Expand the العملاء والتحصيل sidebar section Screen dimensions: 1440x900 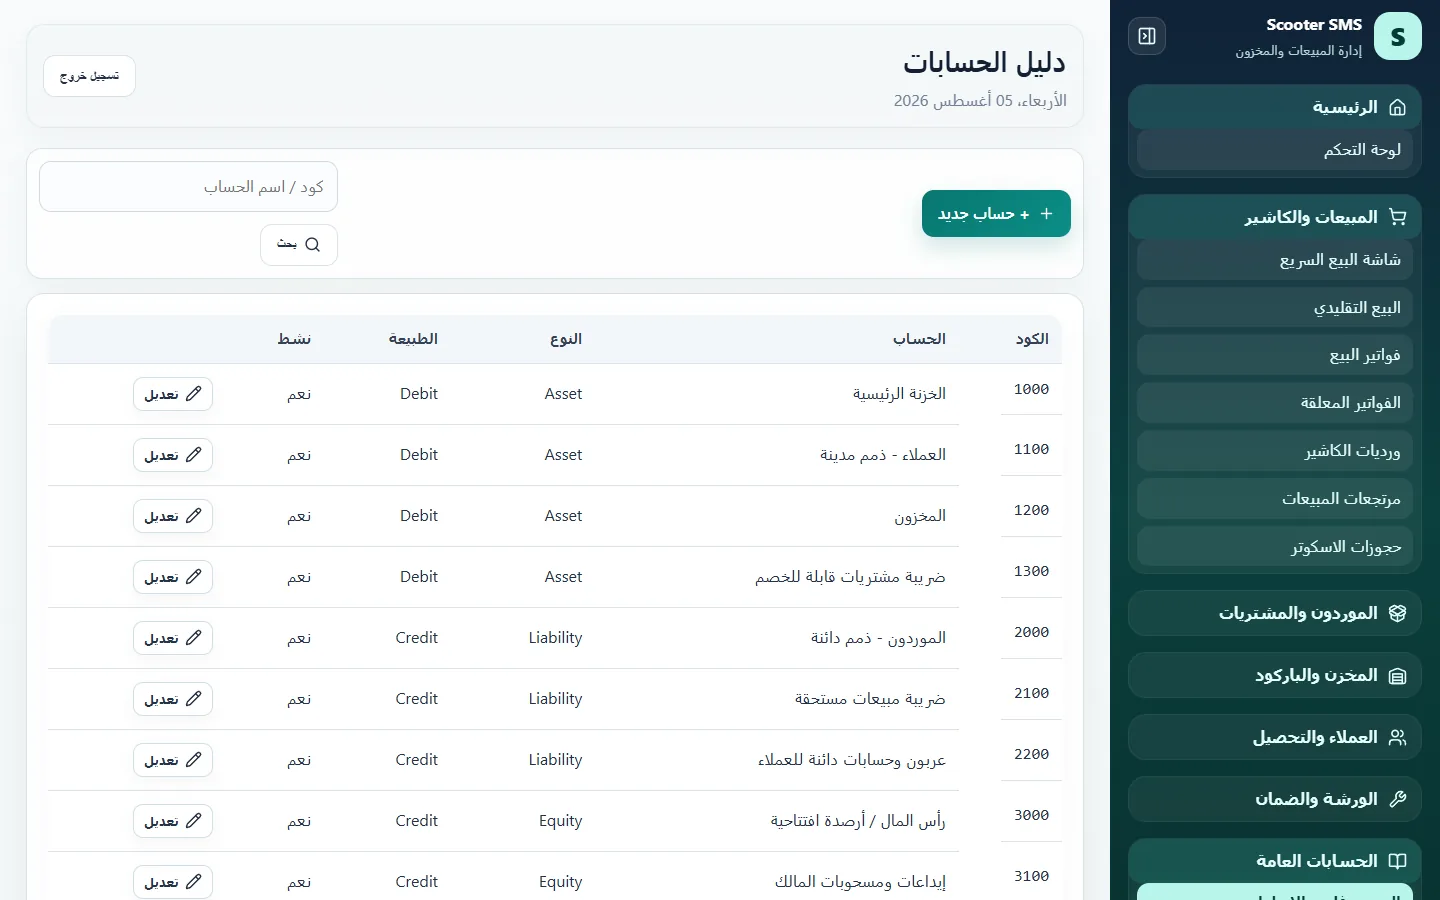(x=1275, y=737)
